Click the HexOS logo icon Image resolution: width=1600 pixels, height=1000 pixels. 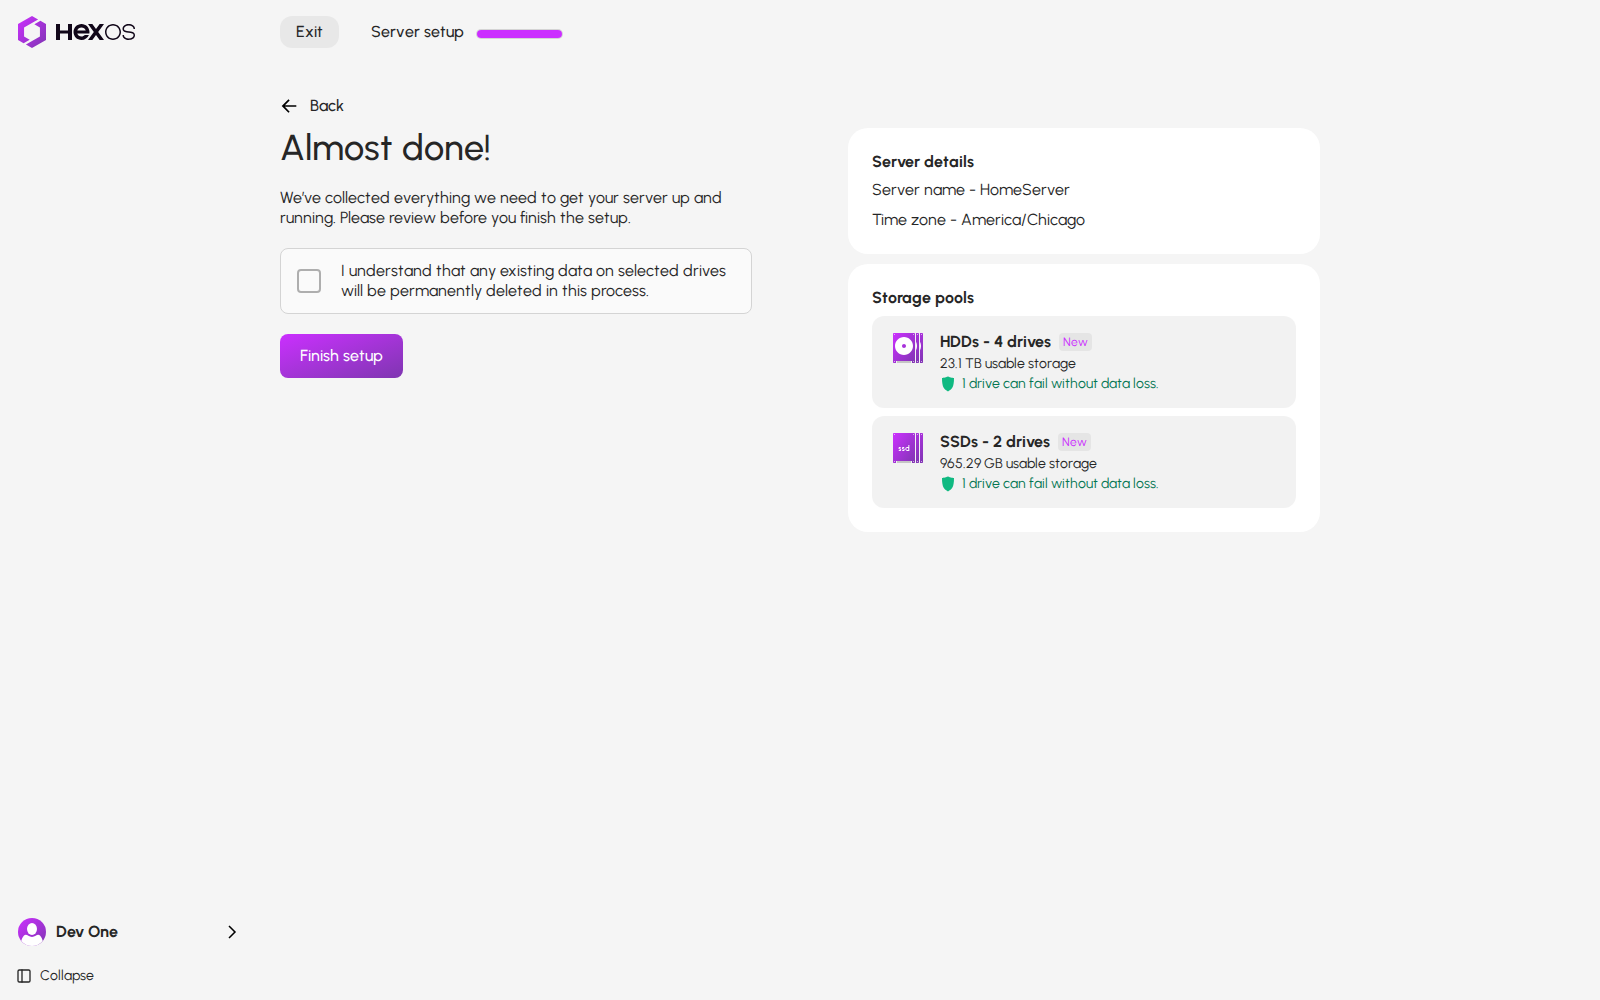32,32
